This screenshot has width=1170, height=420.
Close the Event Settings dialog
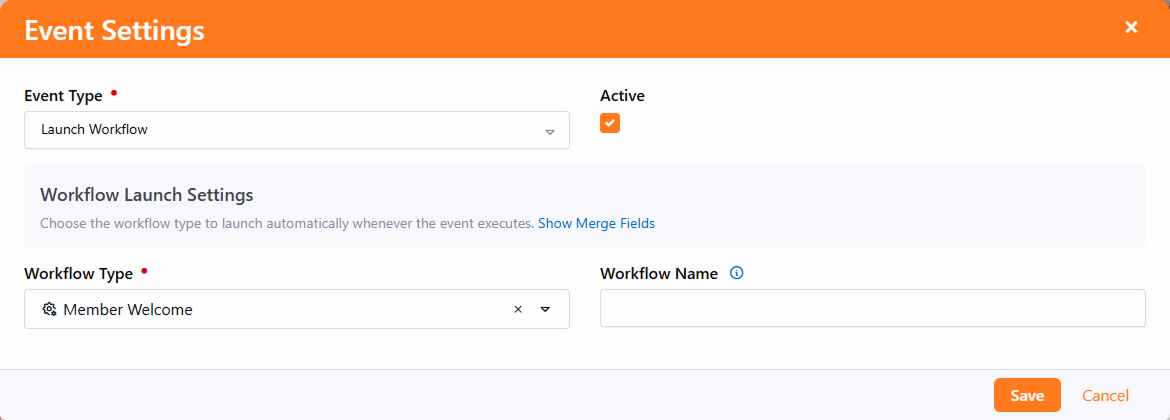[x=1131, y=28]
